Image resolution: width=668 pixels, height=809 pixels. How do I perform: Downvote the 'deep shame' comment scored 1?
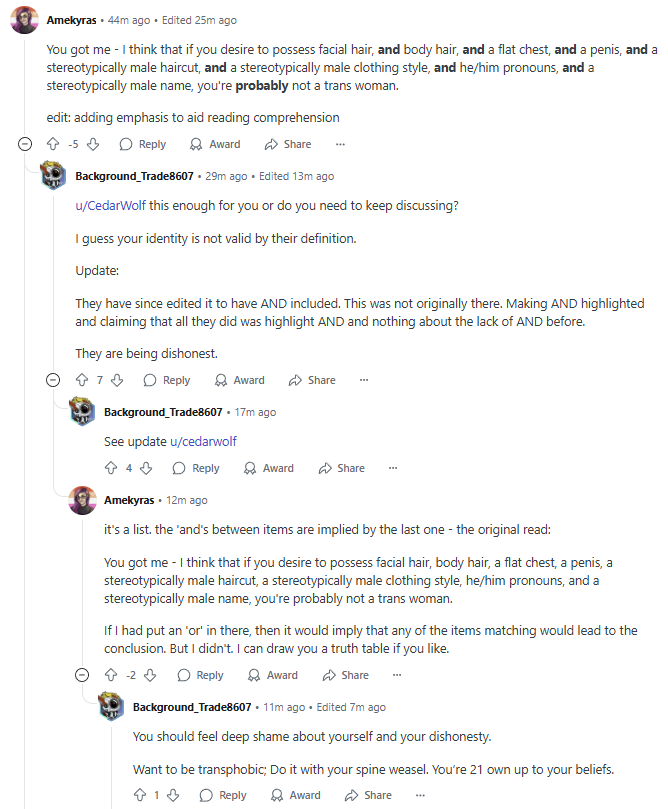pyautogui.click(x=174, y=795)
